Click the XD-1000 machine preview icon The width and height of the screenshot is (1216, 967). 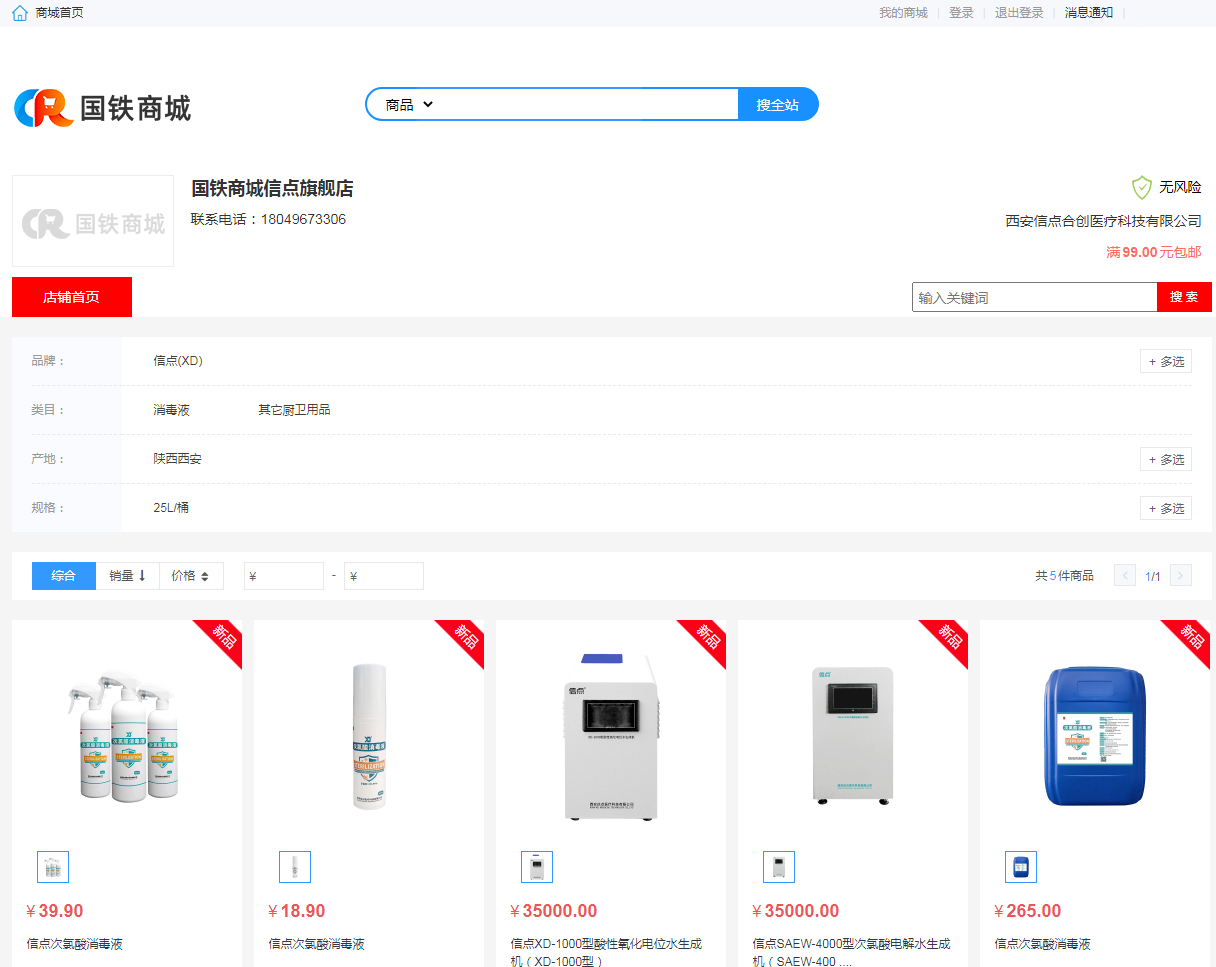[x=537, y=867]
